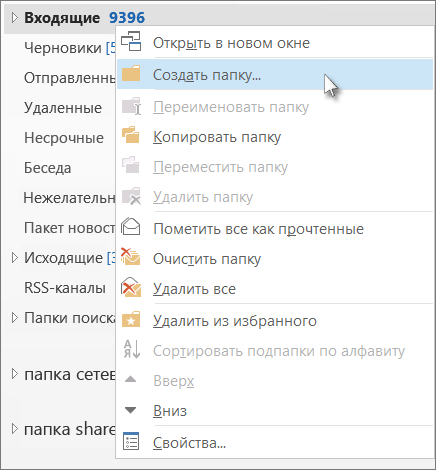
Task: Click the Properties list icon
Action: point(131,441)
